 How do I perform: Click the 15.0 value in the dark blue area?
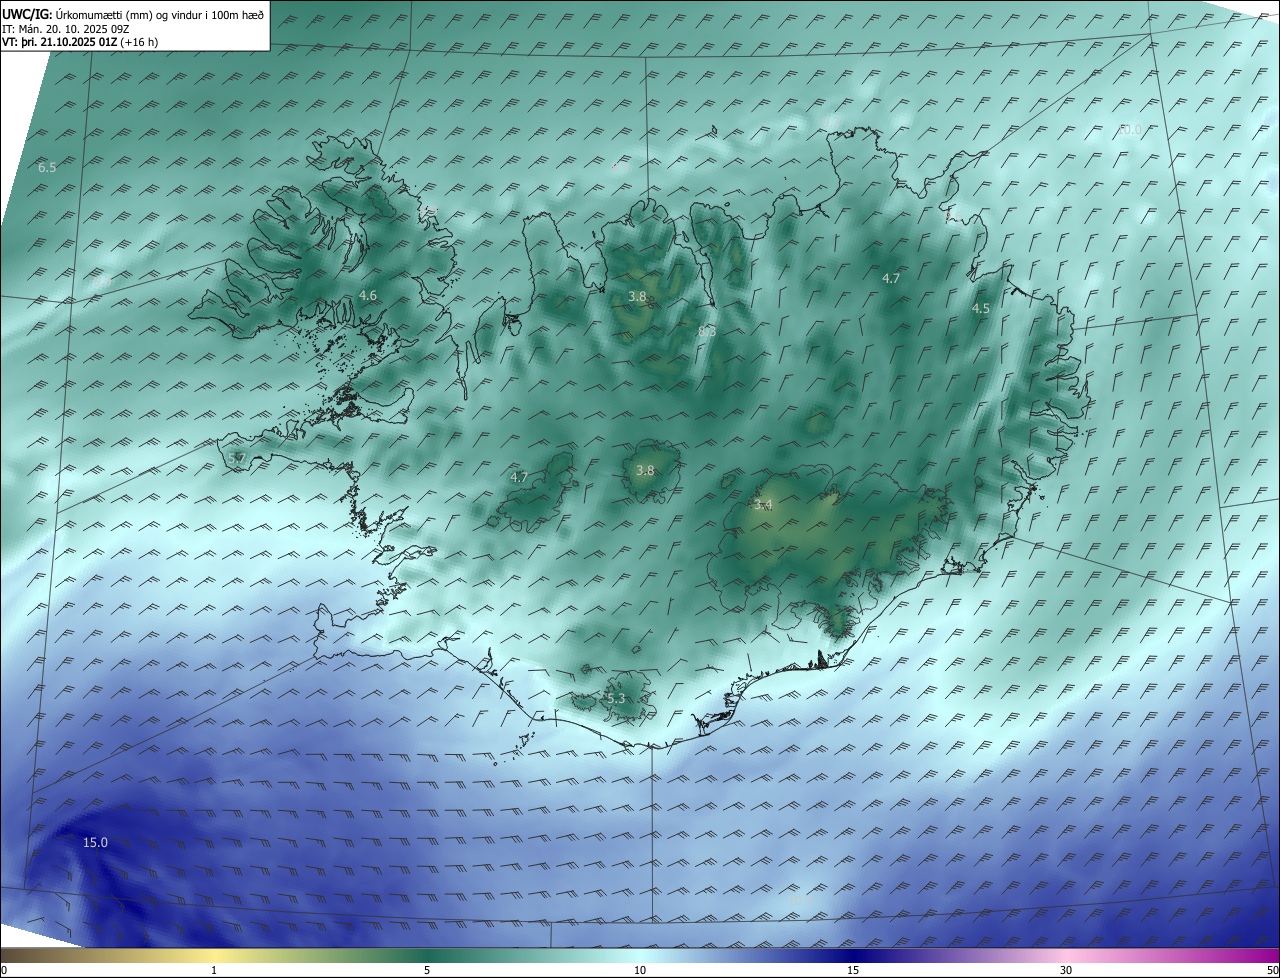click(x=95, y=843)
